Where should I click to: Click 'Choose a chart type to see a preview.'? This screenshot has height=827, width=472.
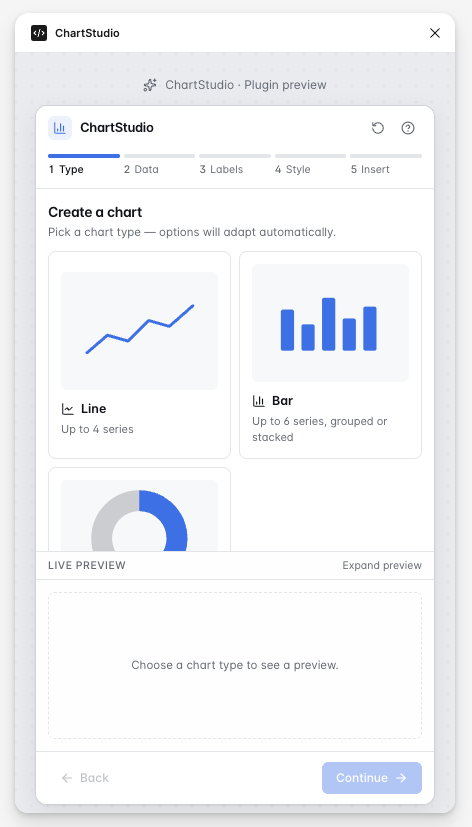coord(235,665)
